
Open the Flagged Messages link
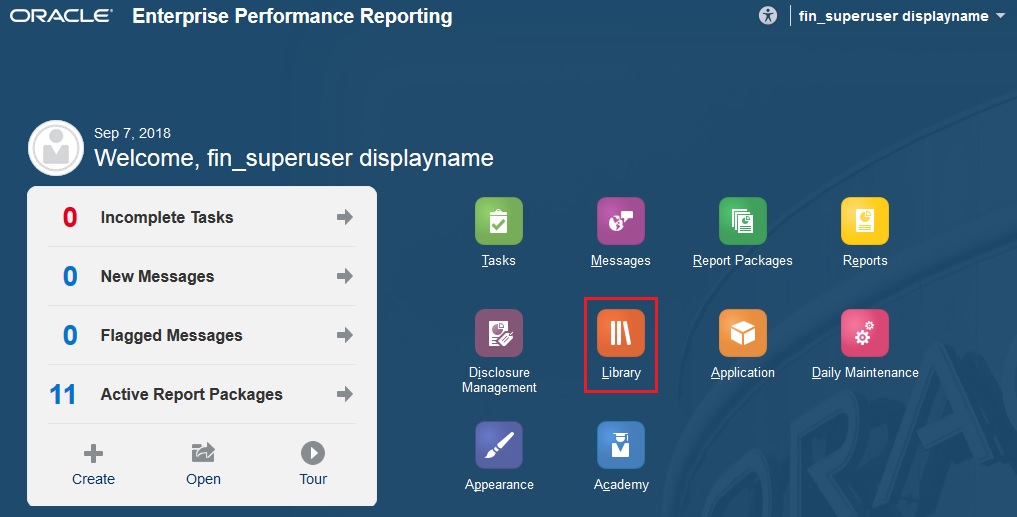pos(171,335)
